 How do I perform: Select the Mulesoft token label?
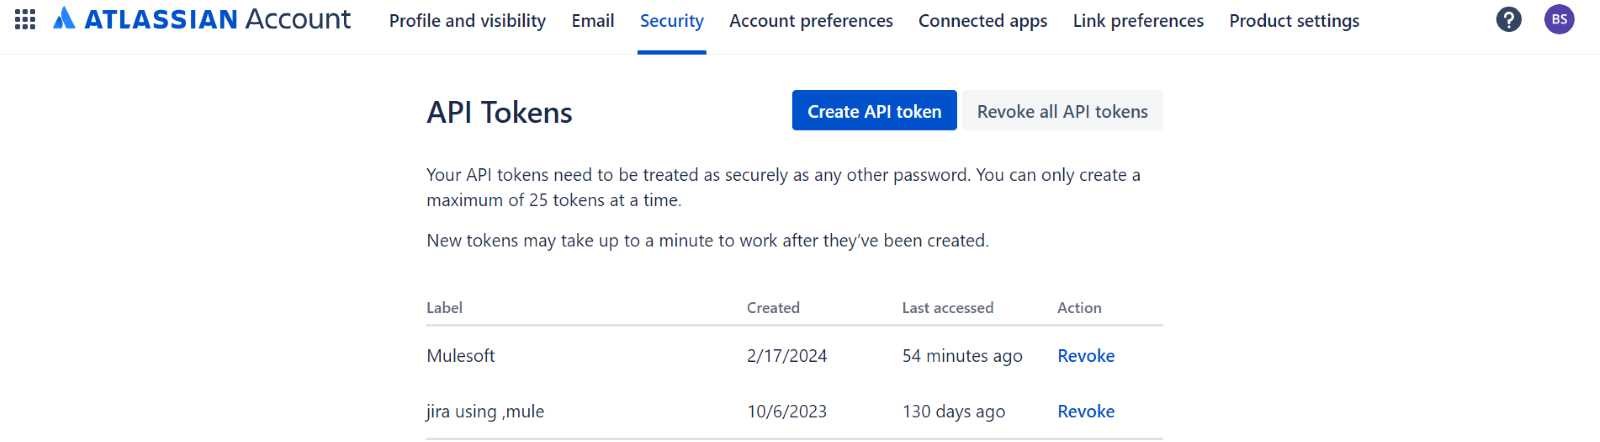[x=461, y=356]
